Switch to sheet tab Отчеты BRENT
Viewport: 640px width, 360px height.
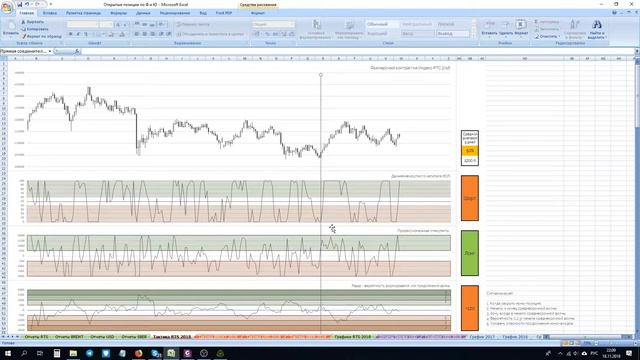tap(69, 337)
